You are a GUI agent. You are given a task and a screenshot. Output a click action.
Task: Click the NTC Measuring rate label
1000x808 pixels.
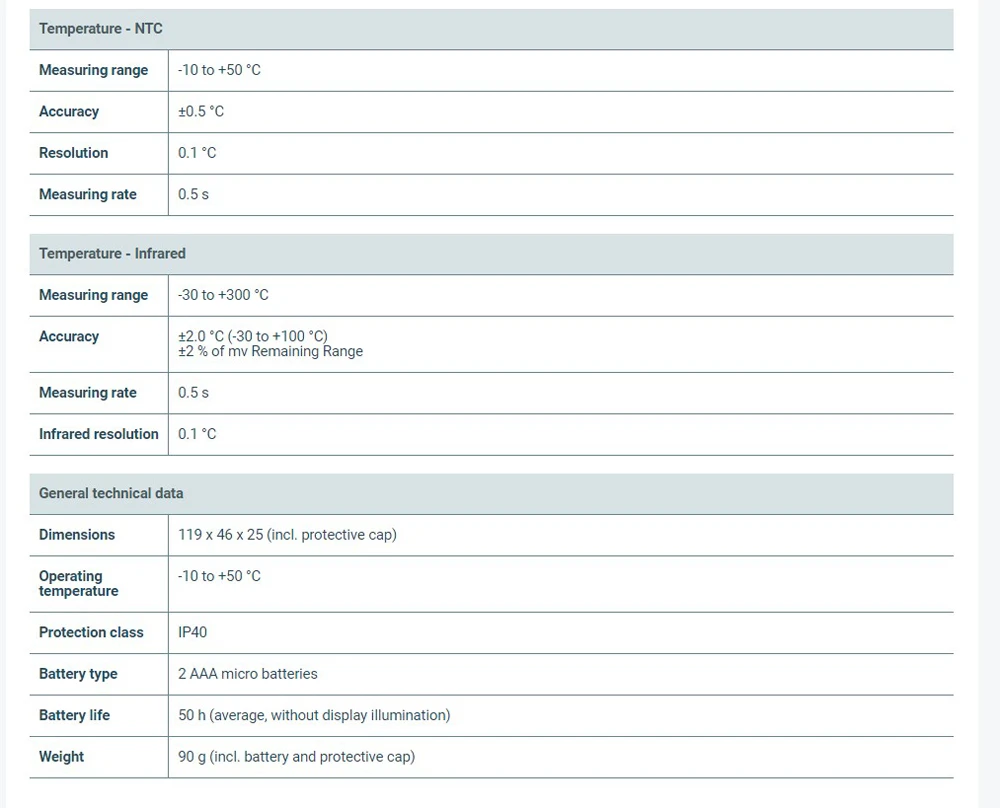(x=87, y=195)
